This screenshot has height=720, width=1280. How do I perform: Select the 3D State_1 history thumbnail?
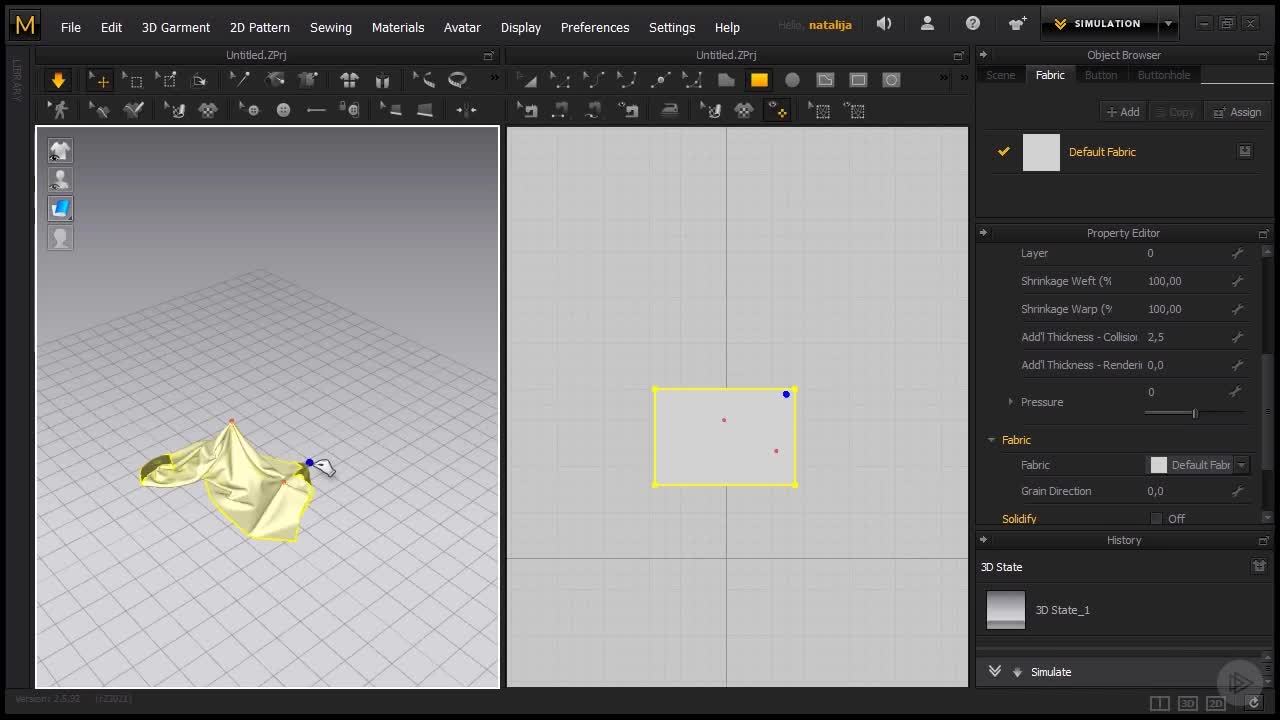tap(1006, 609)
